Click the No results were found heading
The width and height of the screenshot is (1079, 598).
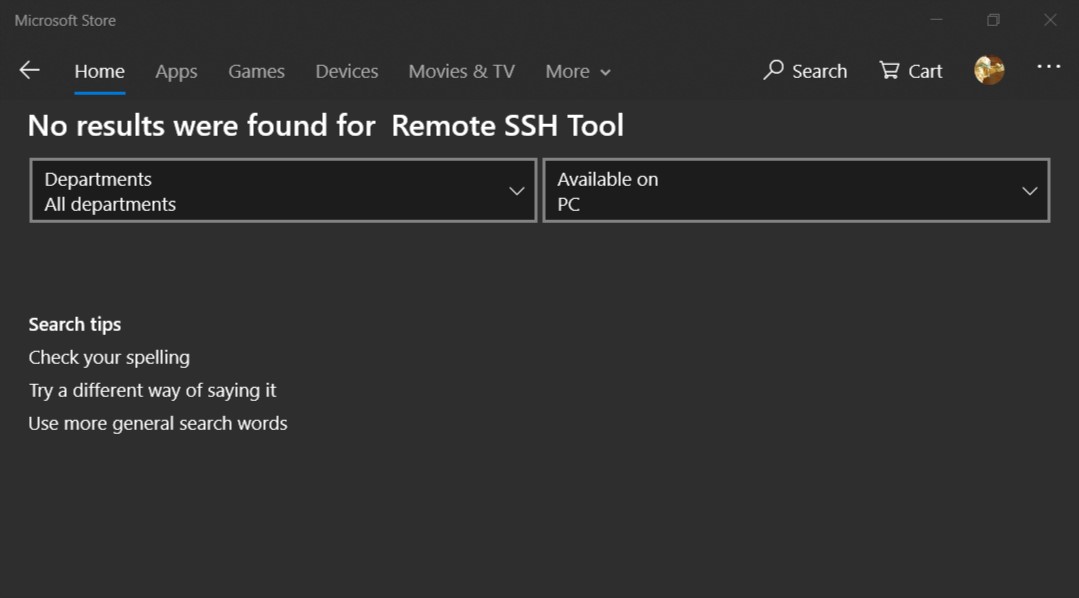[x=325, y=126]
